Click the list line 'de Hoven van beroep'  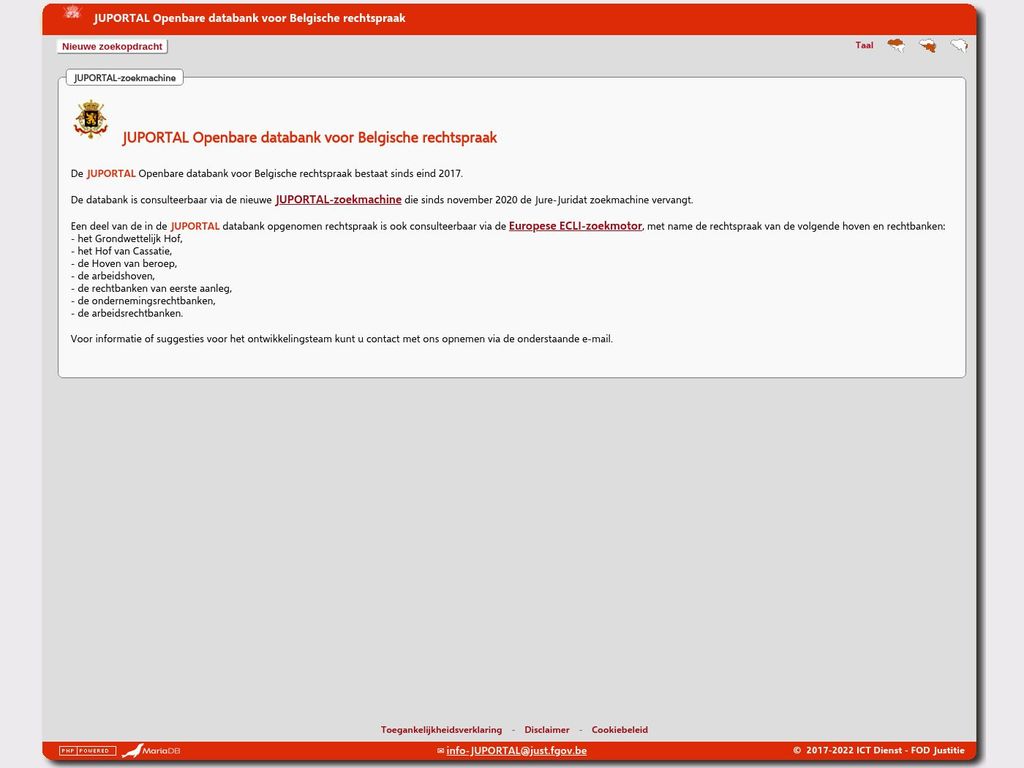[x=124, y=264]
